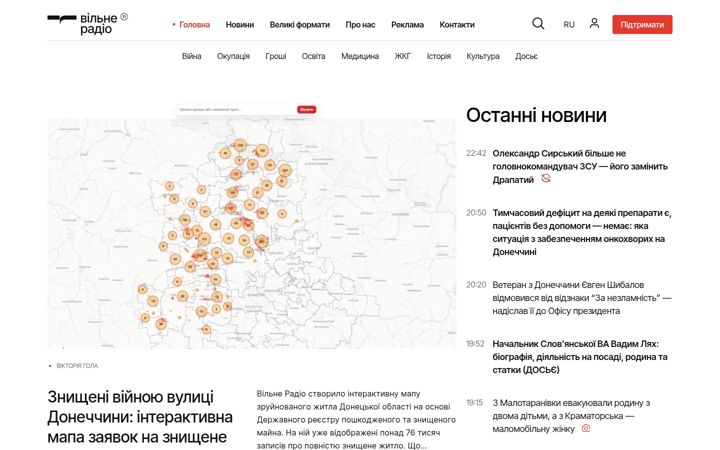This screenshot has height=450, width=720.
Task: Select the Досьє category
Action: [x=526, y=56]
